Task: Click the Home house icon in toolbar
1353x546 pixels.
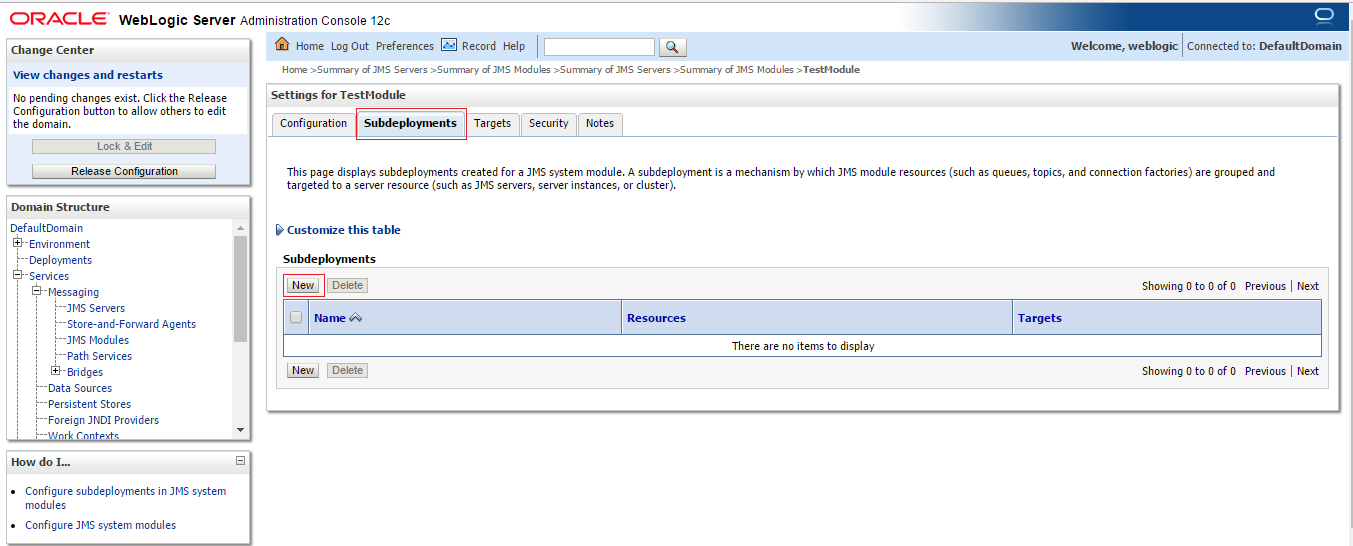Action: [282, 45]
